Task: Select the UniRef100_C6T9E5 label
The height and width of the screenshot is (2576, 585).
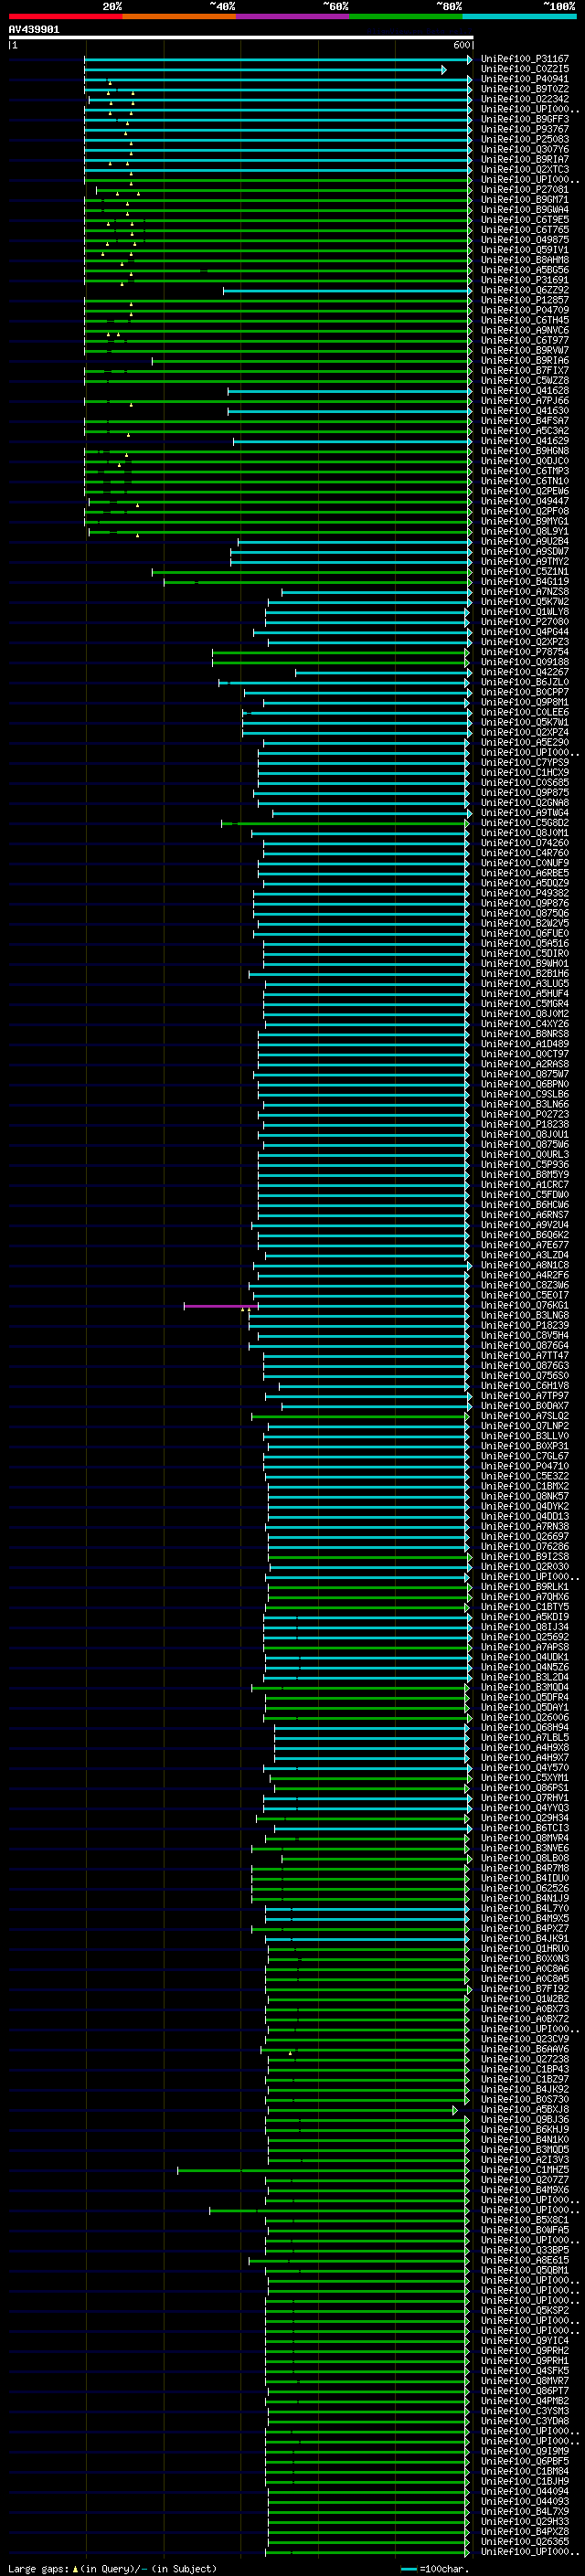Action: tap(524, 219)
